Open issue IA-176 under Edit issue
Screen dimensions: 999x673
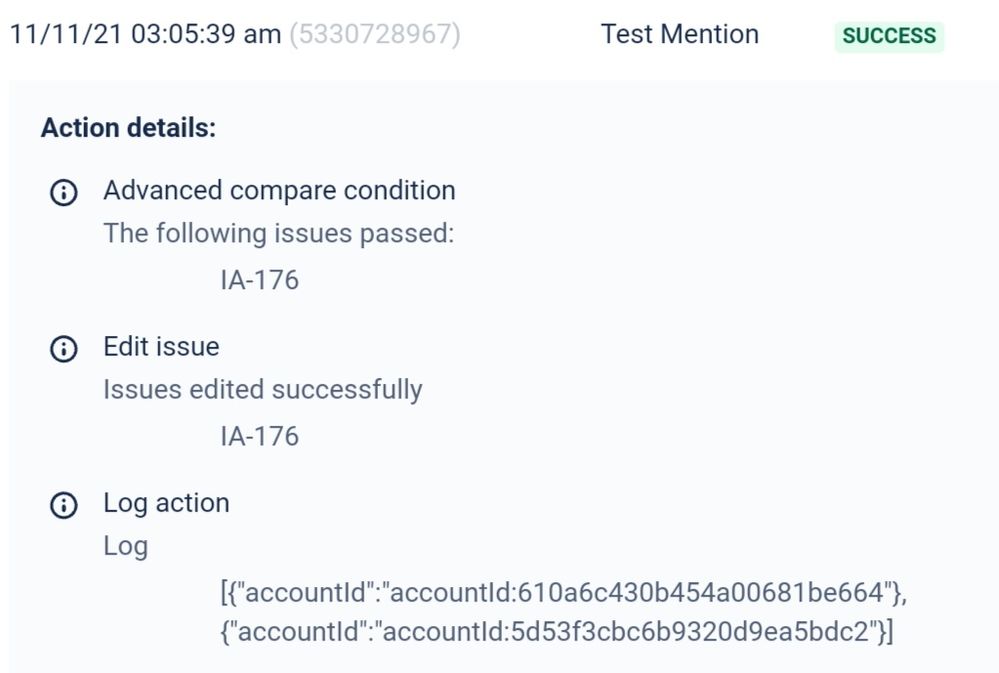pyautogui.click(x=259, y=437)
